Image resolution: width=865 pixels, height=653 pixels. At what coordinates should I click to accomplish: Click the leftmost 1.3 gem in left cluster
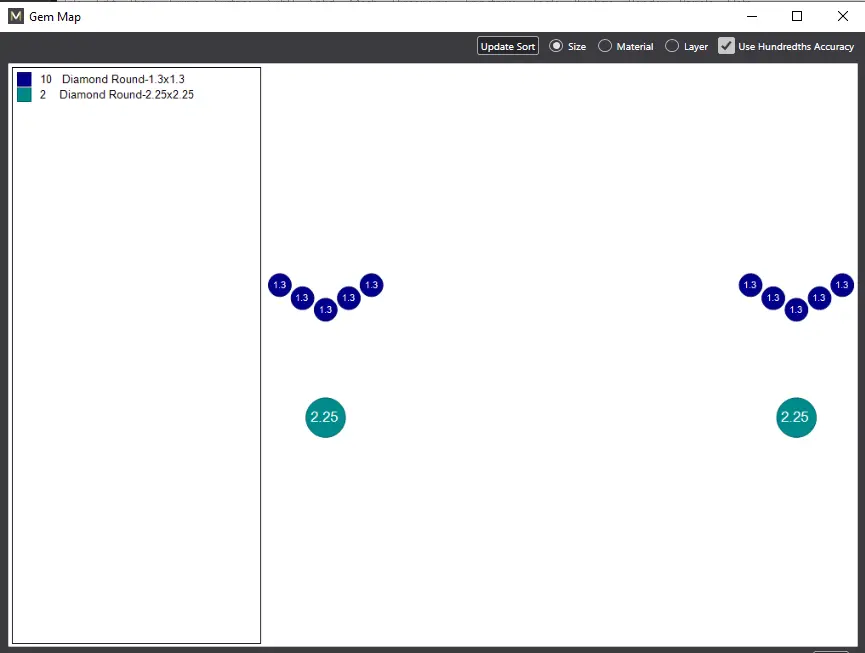pos(279,285)
